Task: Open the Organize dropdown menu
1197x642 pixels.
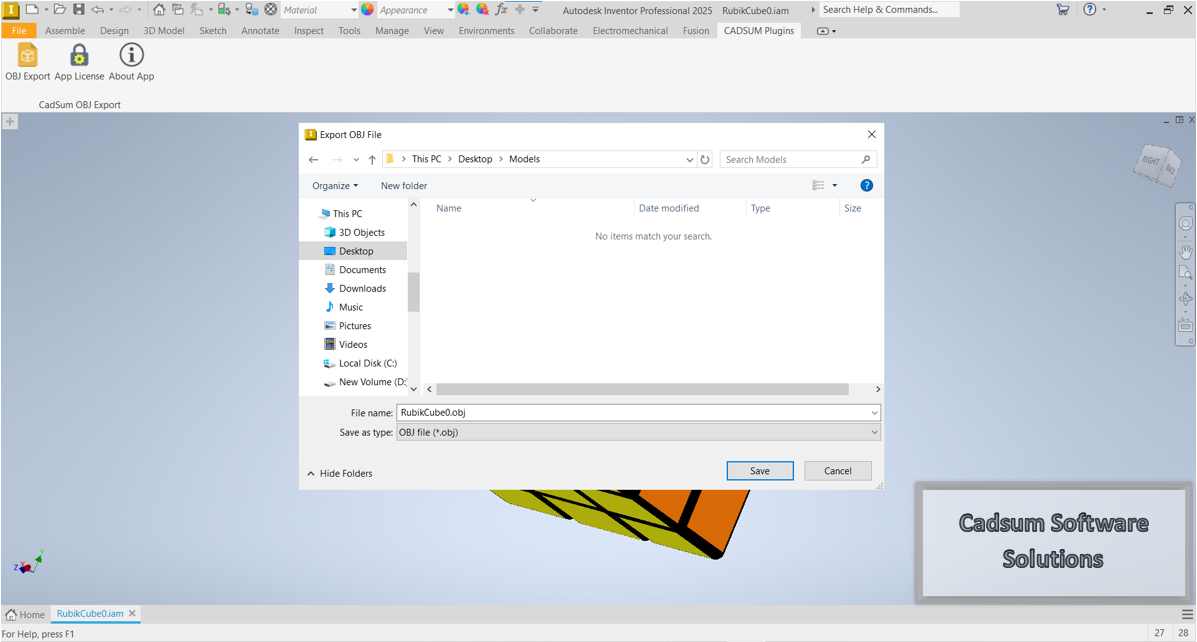Action: tap(334, 186)
